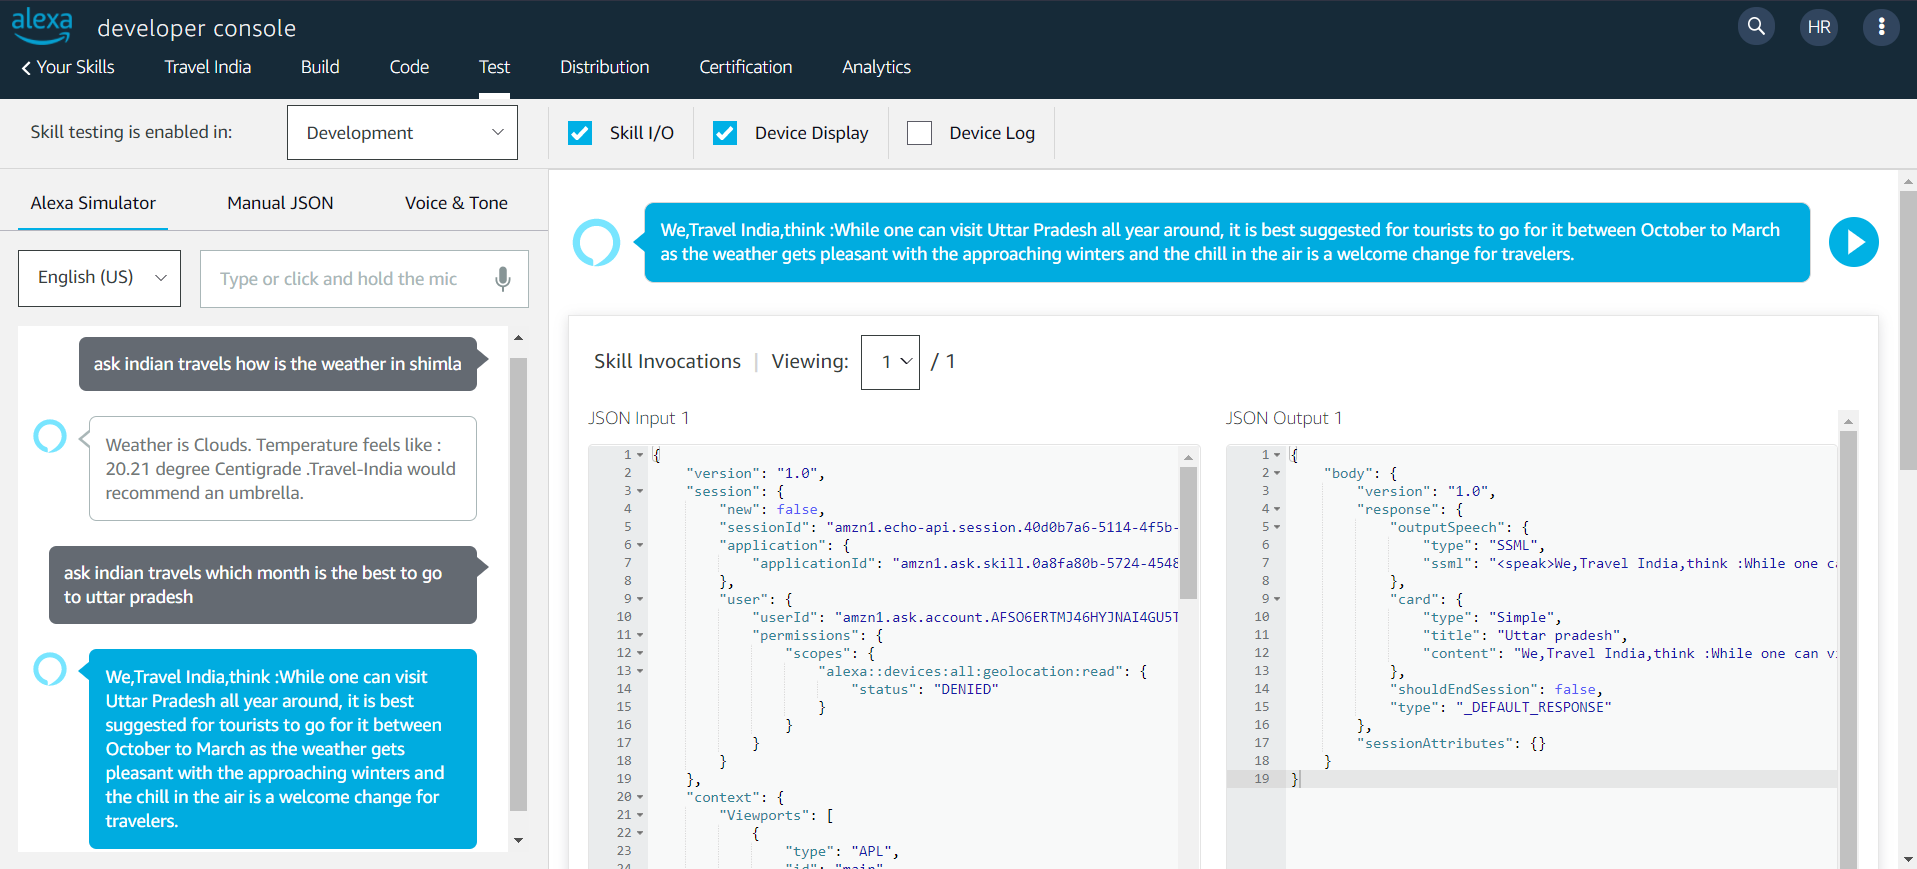Screen dimensions: 1917x869
Task: Collapse JSON Input context fold arrow line 20
Action: 640,797
